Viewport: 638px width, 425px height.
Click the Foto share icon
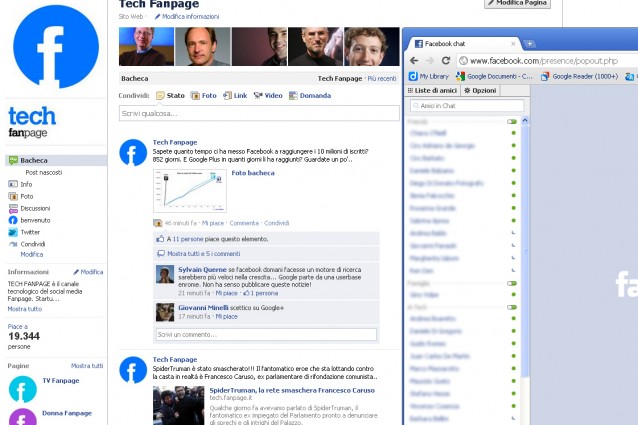pos(195,96)
